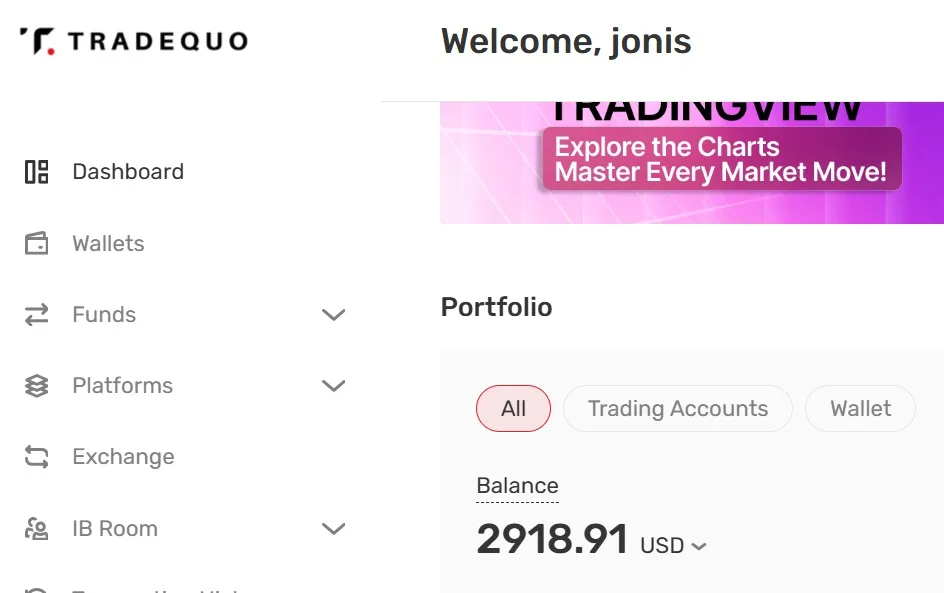Screen dimensions: 944x593
Task: Click the Balance label
Action: click(517, 486)
